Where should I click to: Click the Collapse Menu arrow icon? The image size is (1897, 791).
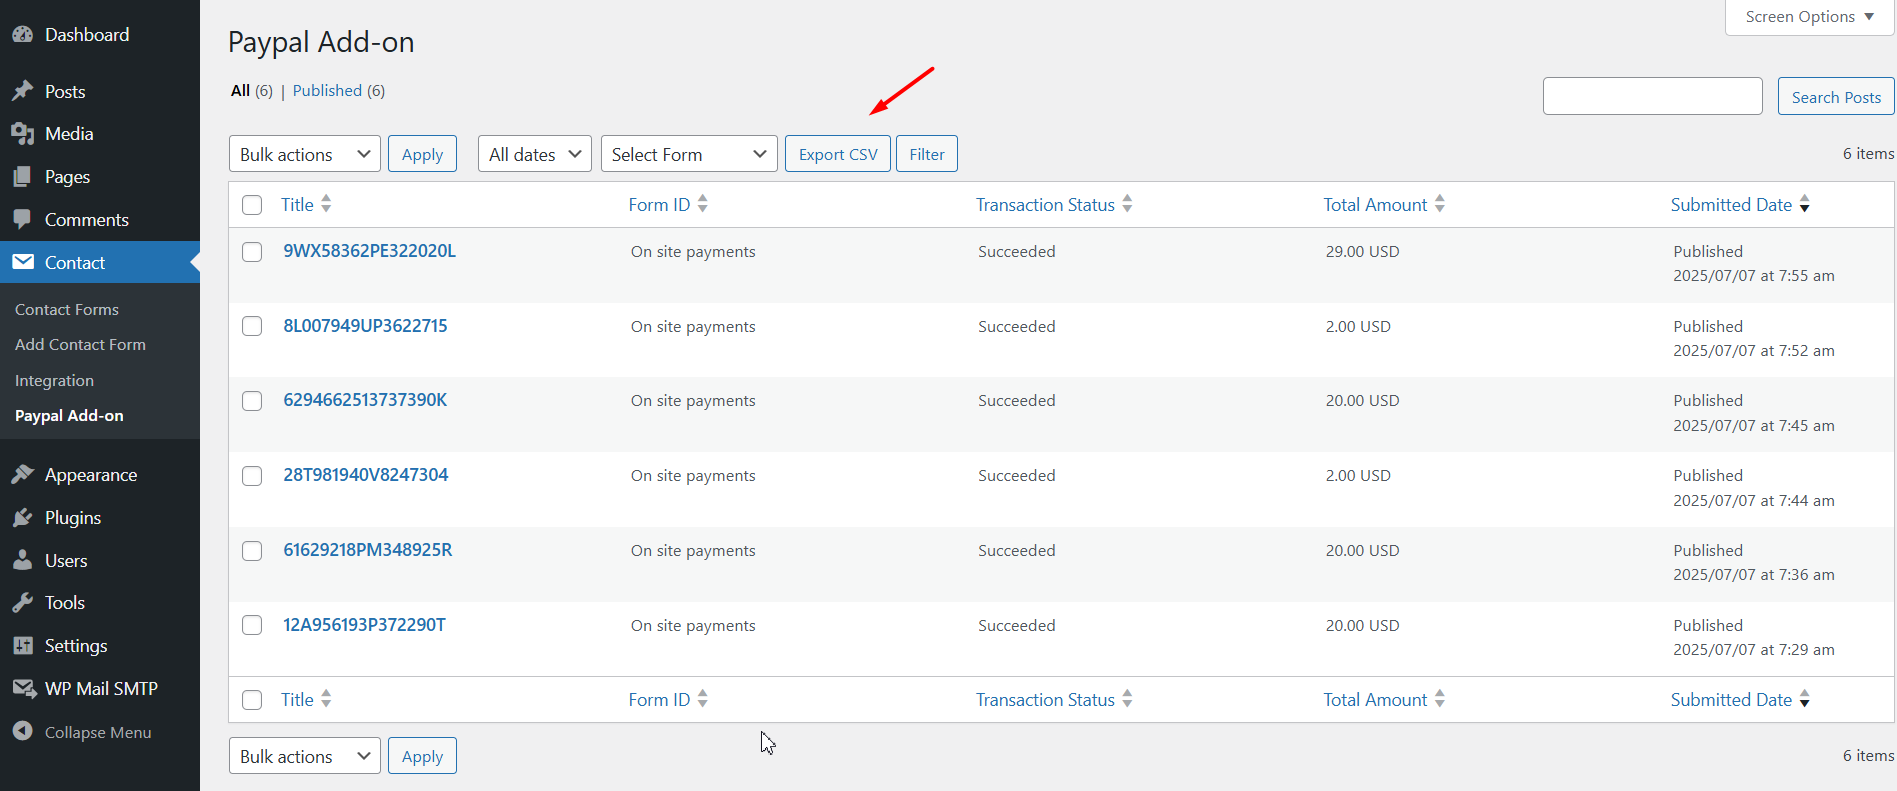point(23,732)
